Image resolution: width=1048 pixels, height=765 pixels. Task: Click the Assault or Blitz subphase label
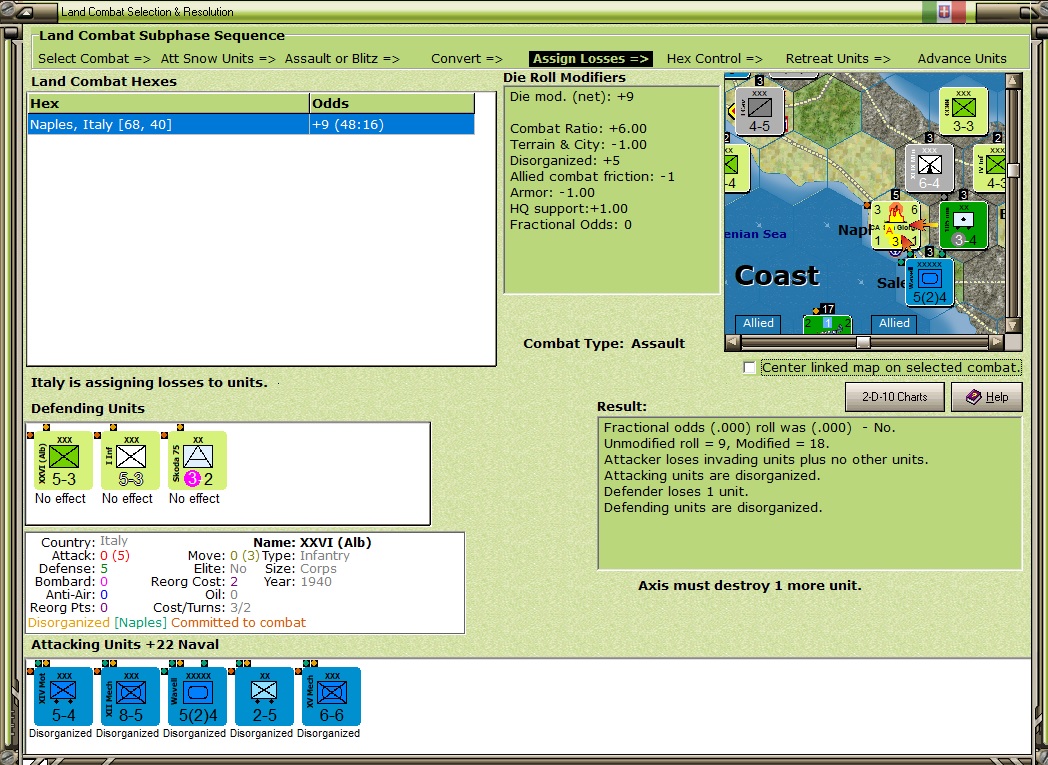coord(342,59)
